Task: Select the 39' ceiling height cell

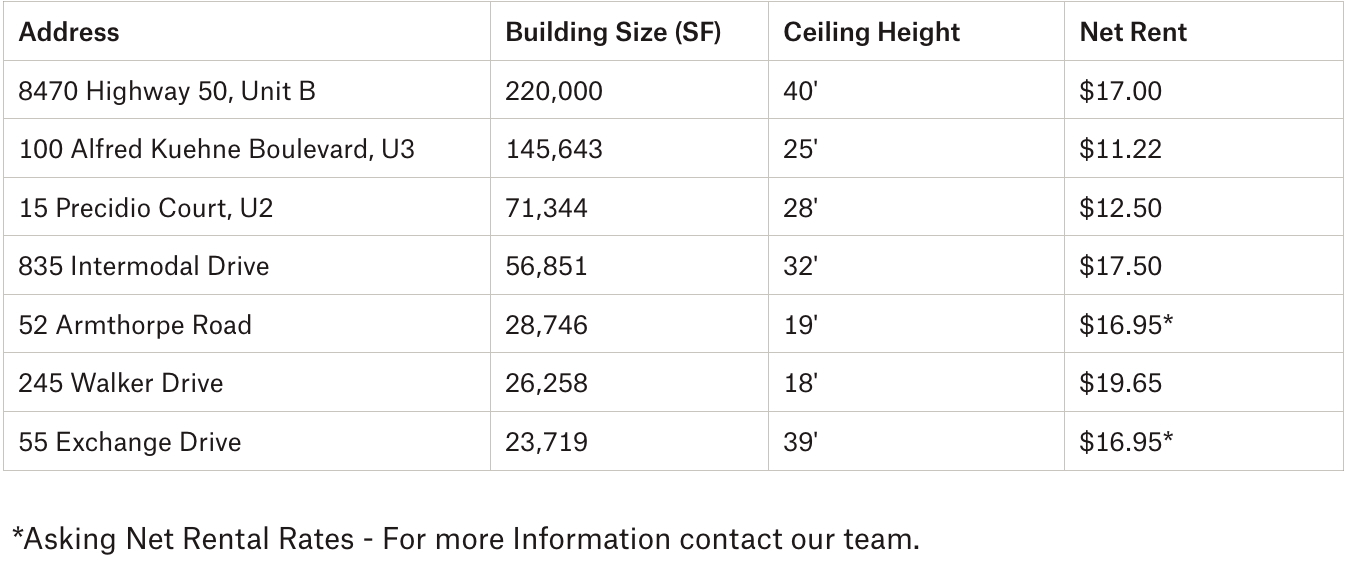Action: (800, 442)
